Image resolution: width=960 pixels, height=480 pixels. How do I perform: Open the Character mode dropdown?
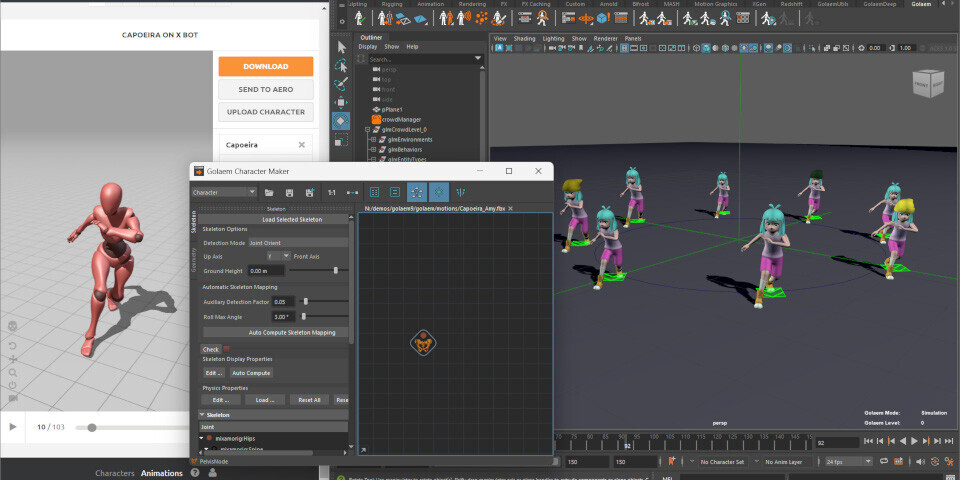point(224,192)
